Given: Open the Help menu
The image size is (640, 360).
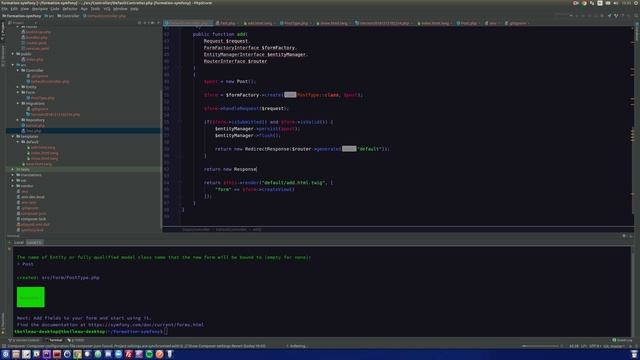Looking at the screenshot, I should click(x=134, y=9).
